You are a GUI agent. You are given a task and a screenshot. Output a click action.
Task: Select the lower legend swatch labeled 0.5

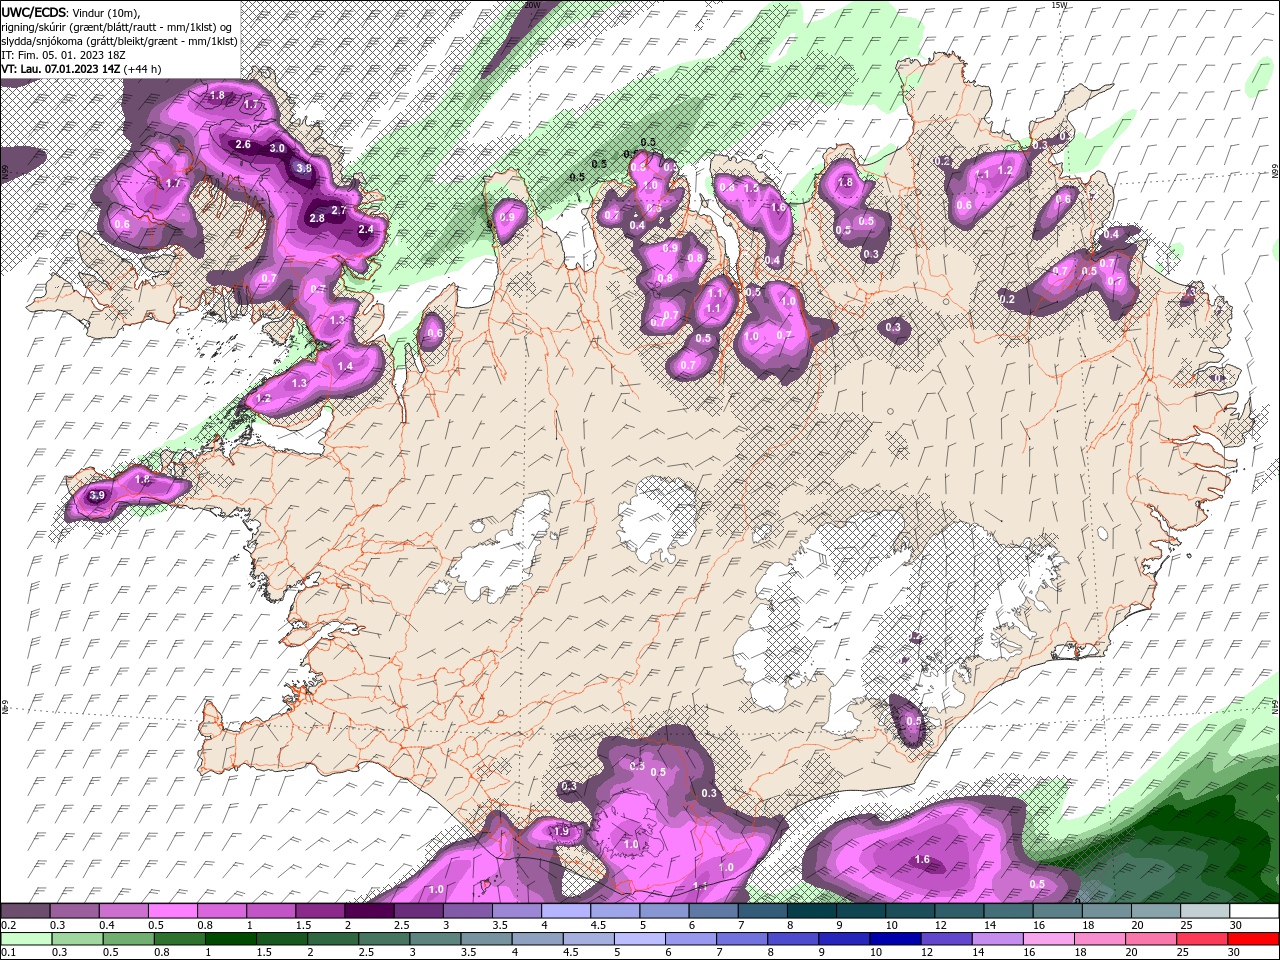[127, 938]
